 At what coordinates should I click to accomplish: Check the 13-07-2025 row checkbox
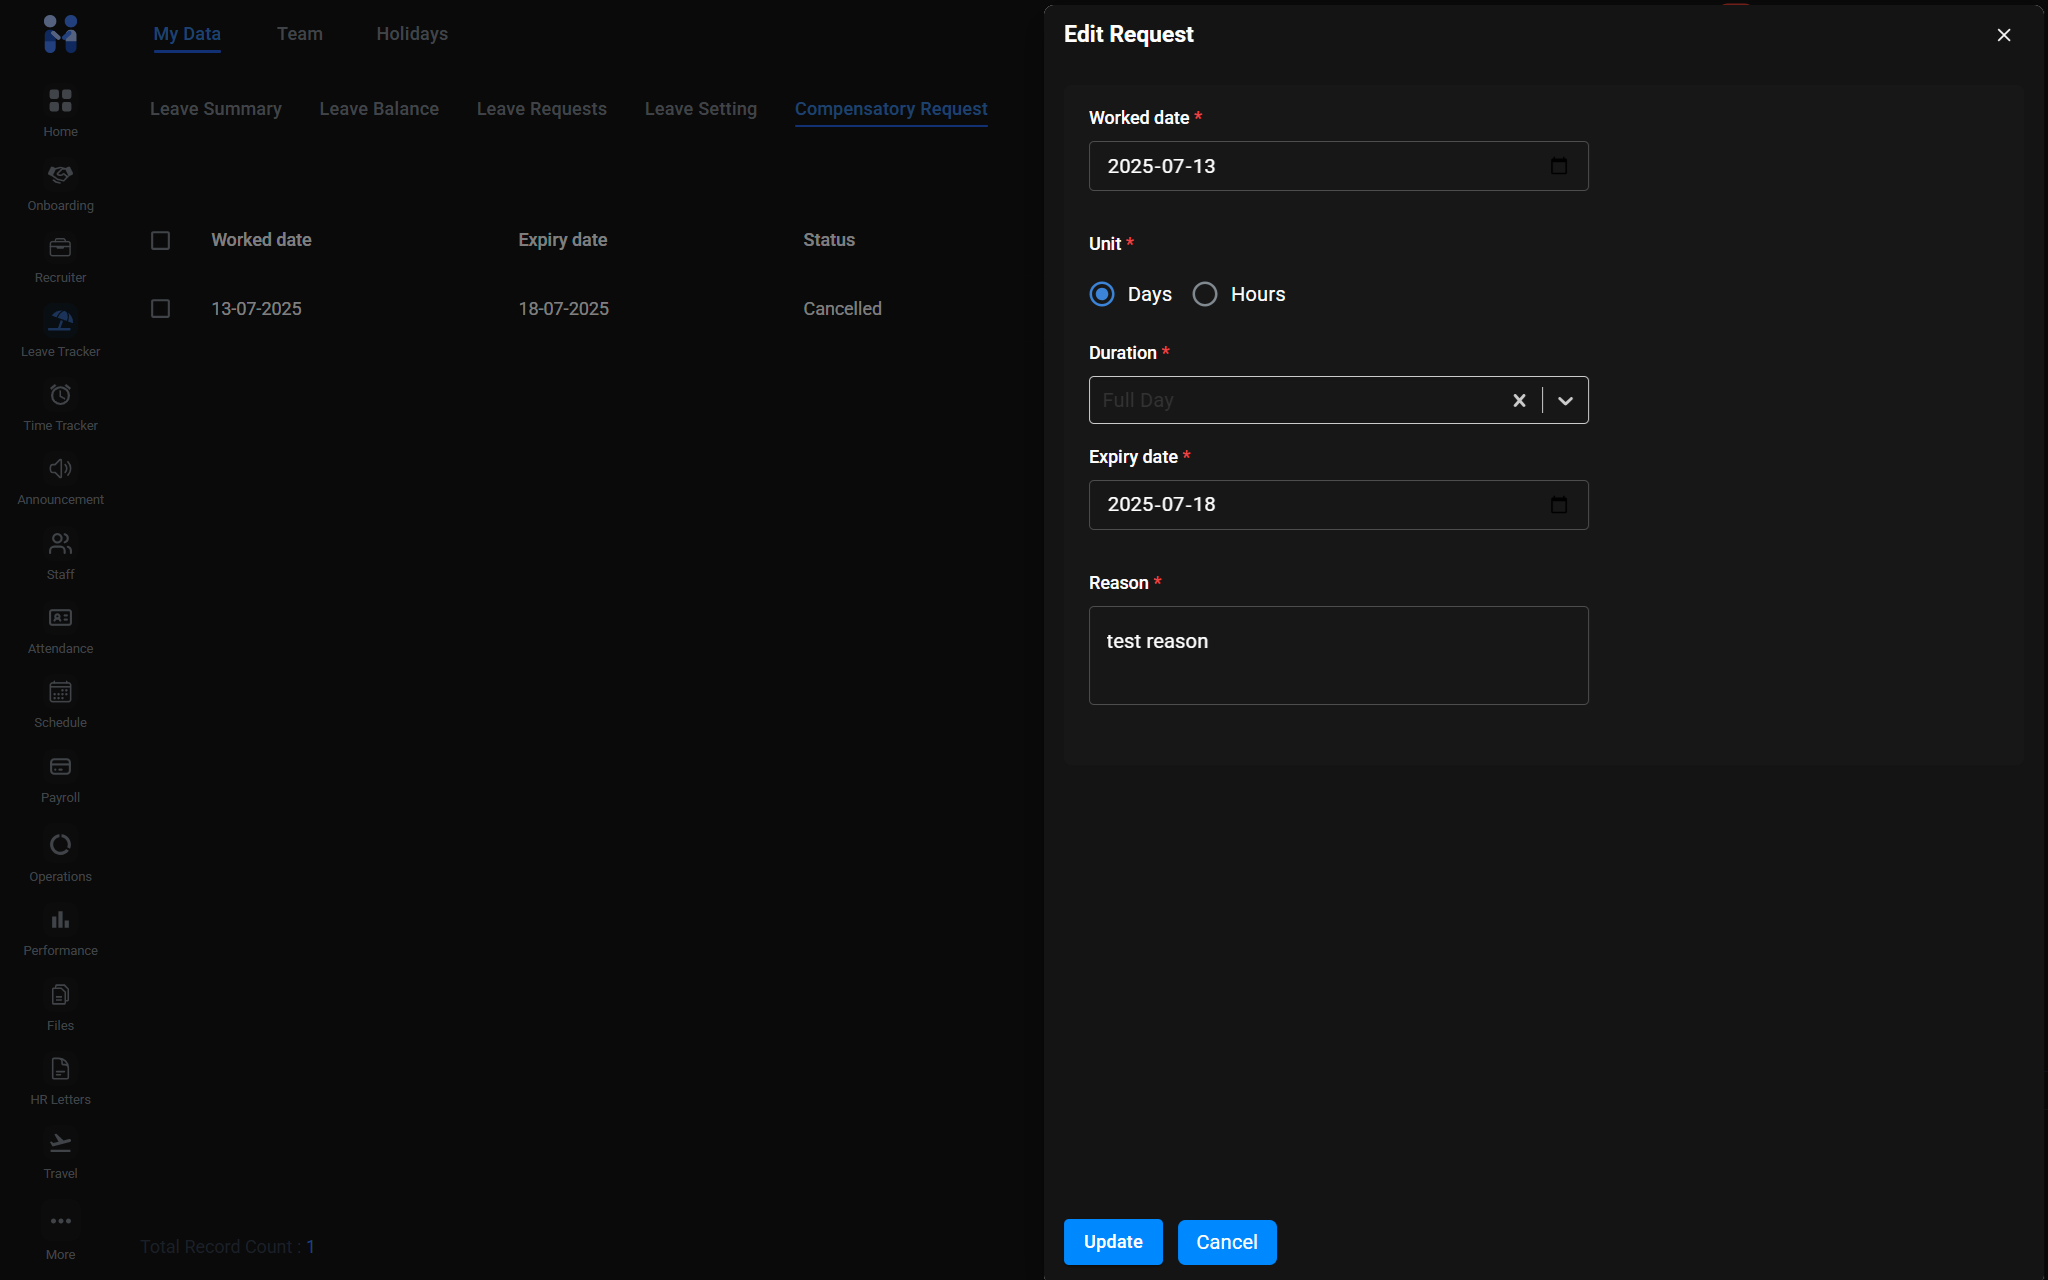(x=160, y=309)
